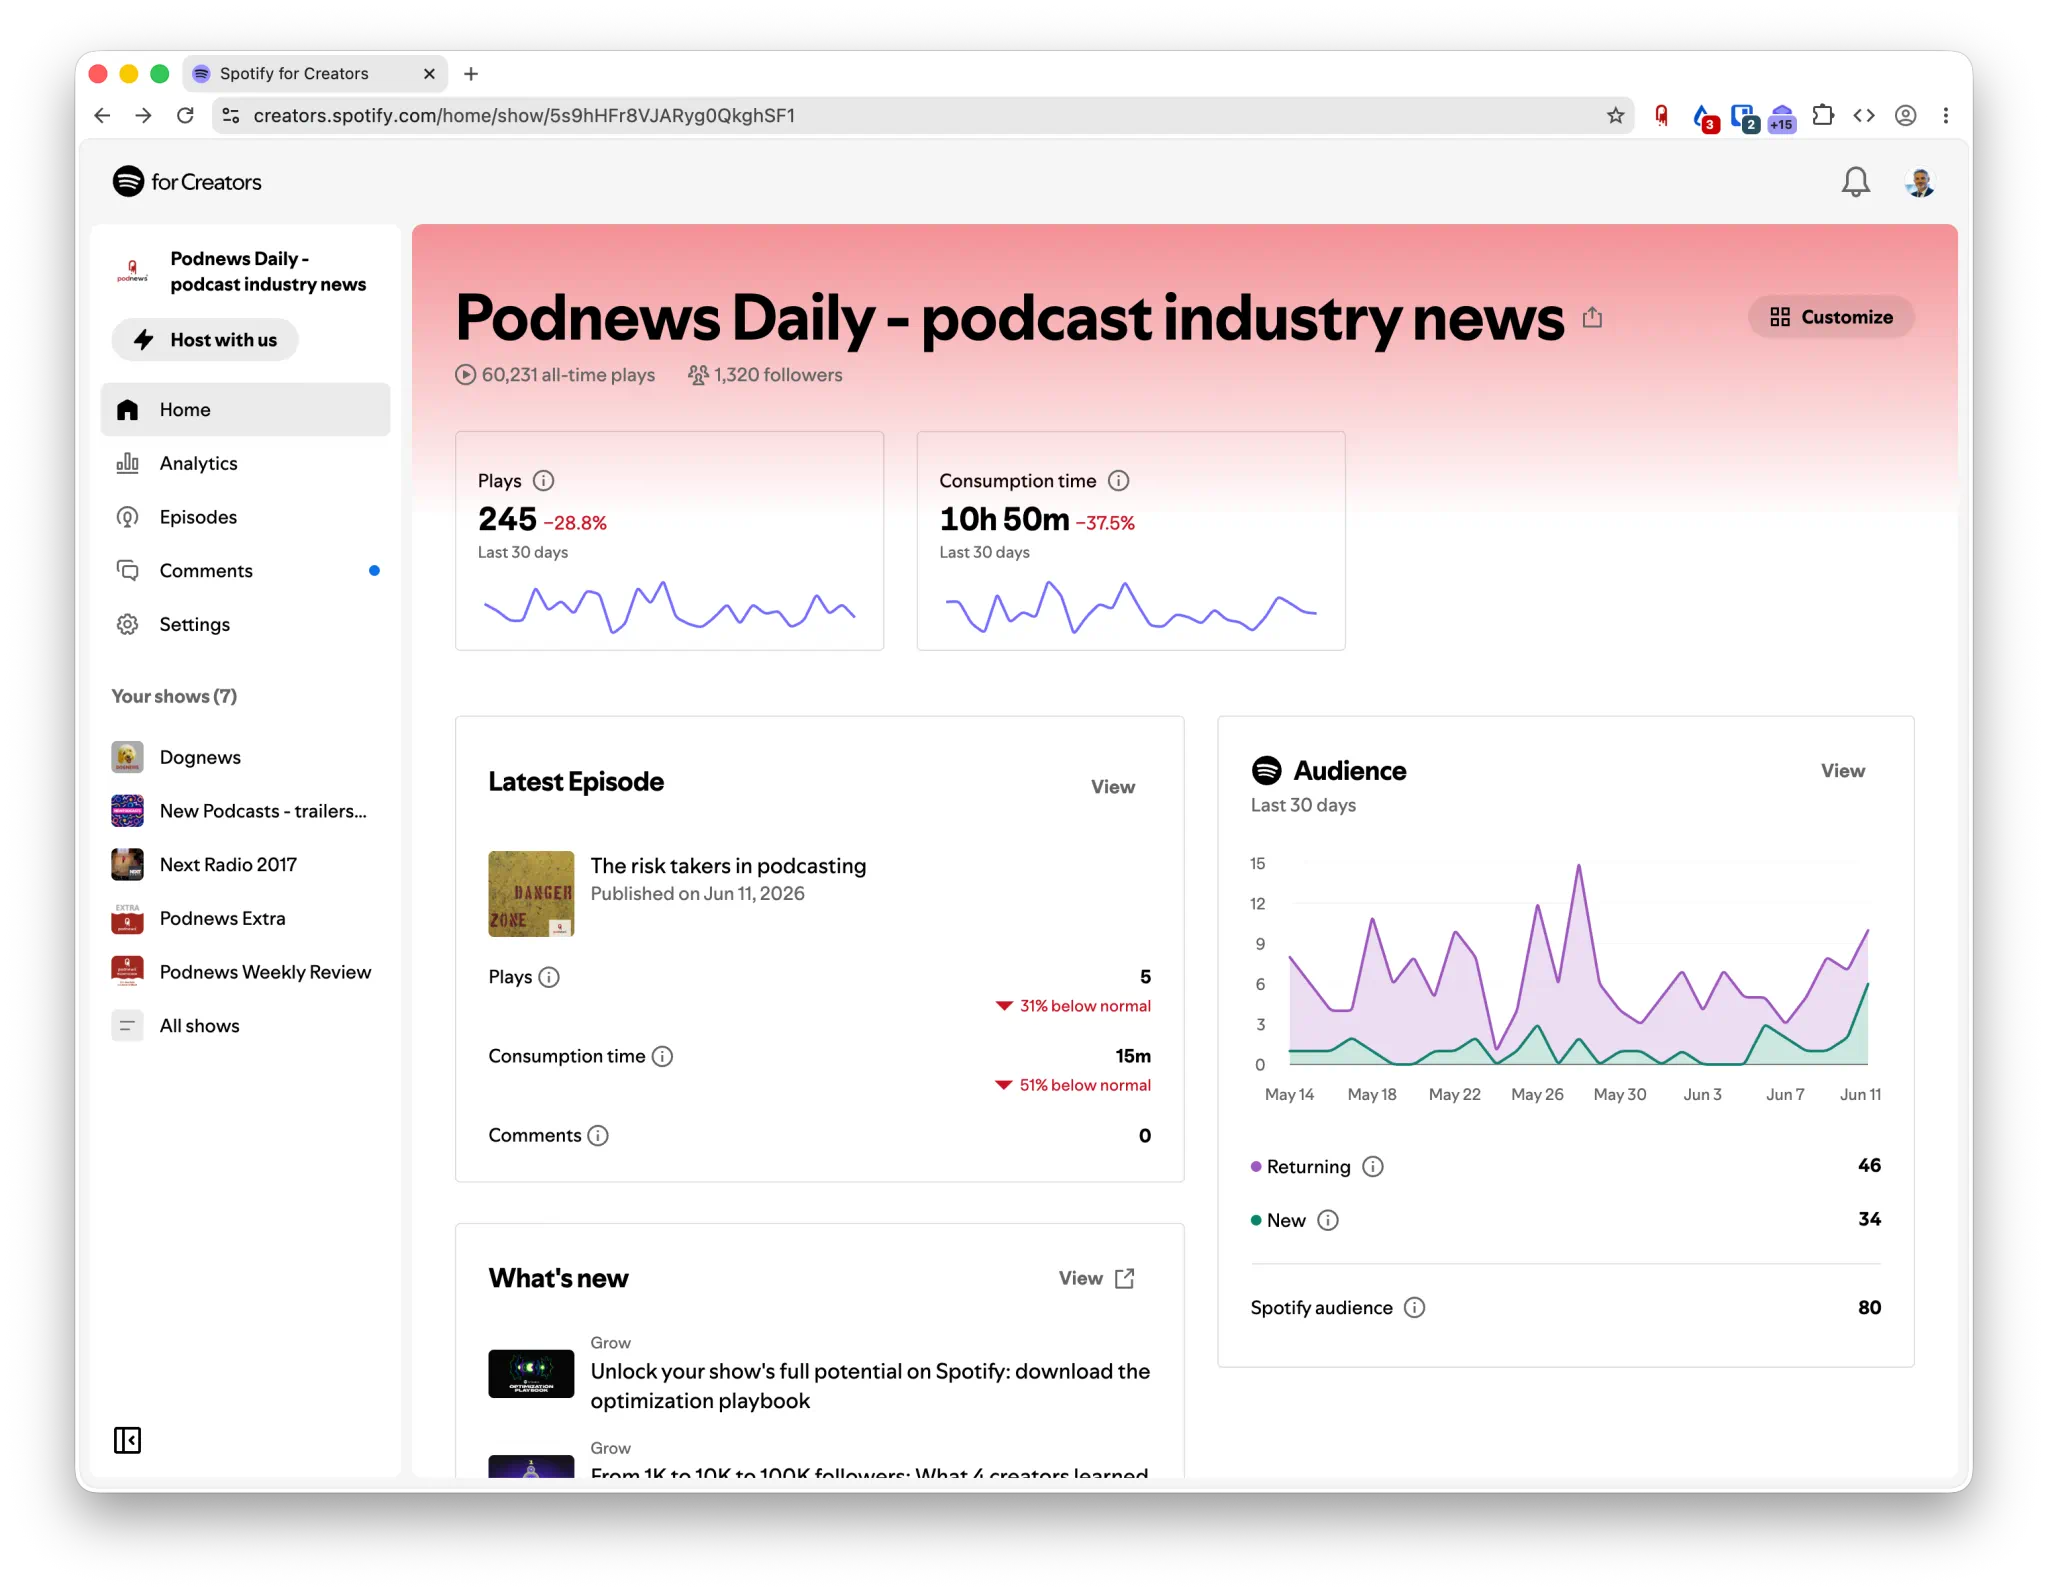The image size is (2048, 1592).
Task: Go to Home in sidebar
Action: [x=245, y=410]
